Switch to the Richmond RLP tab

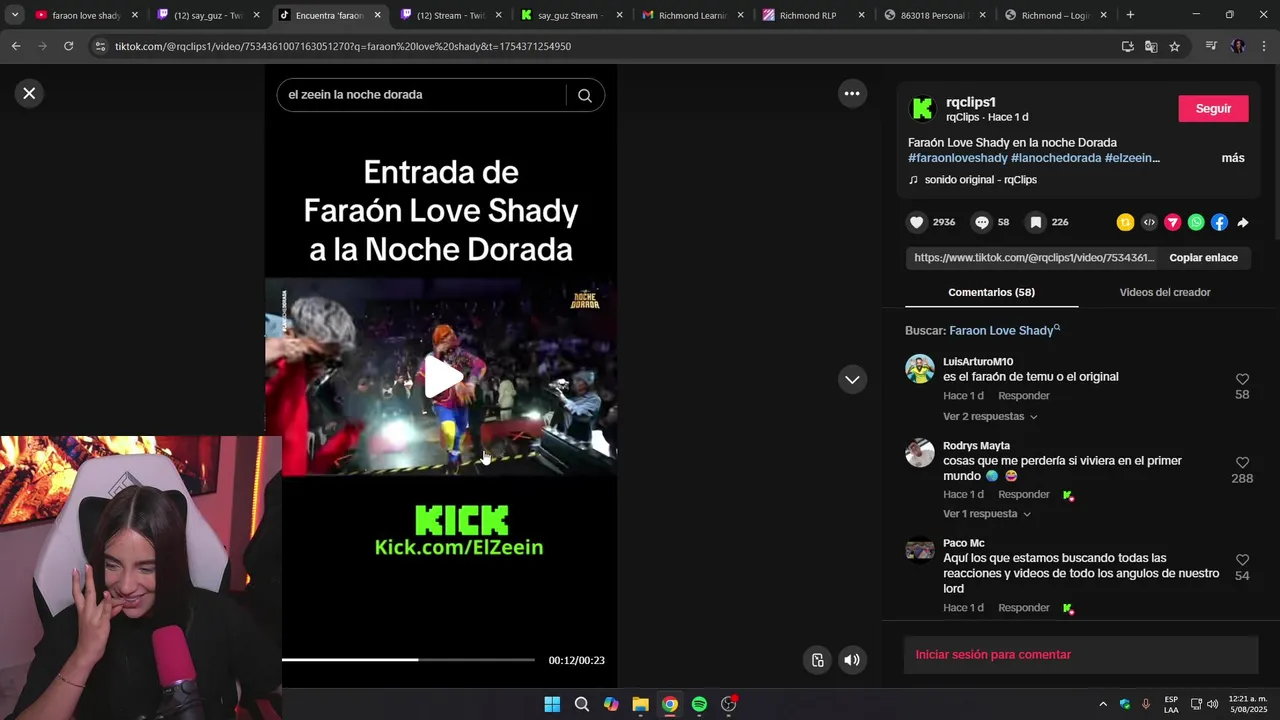(x=815, y=15)
